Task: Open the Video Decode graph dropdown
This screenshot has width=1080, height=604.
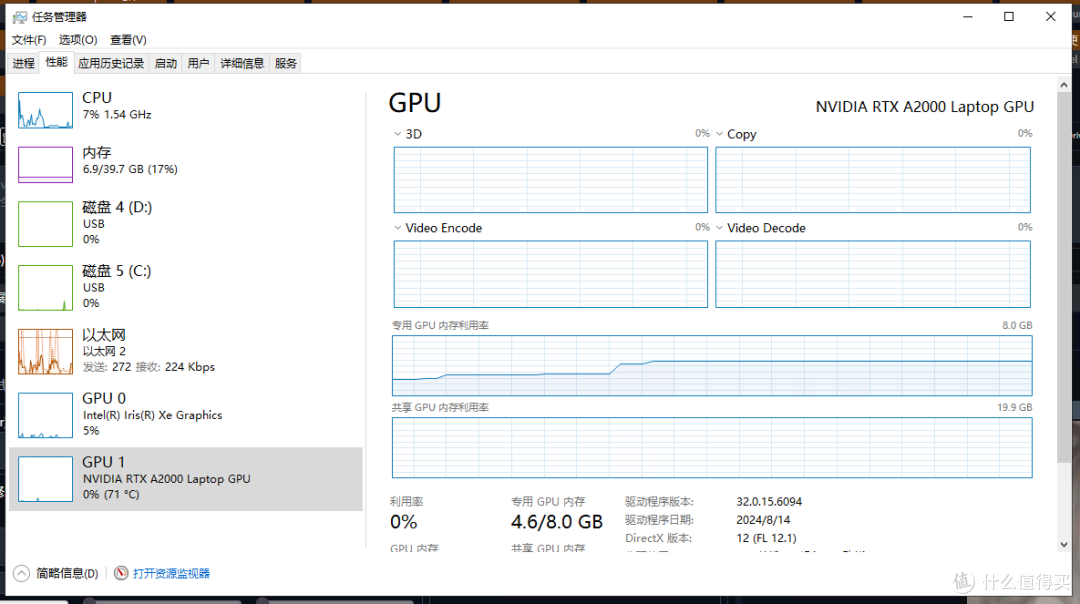Action: pos(720,228)
